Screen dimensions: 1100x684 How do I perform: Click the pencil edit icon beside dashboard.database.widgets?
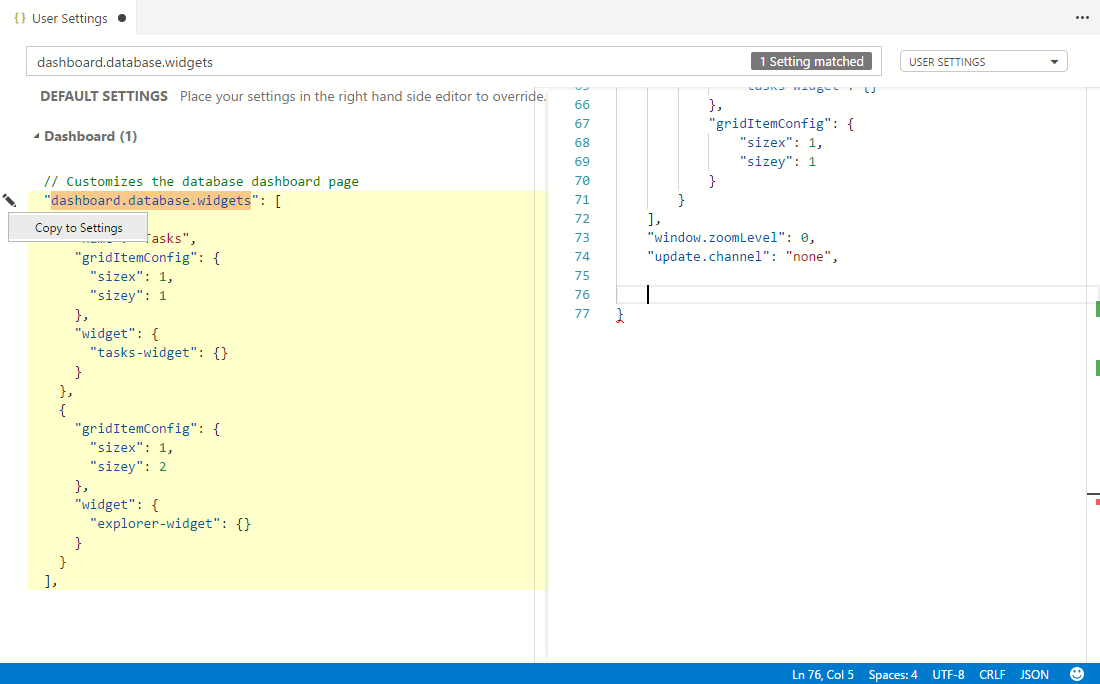tap(10, 201)
